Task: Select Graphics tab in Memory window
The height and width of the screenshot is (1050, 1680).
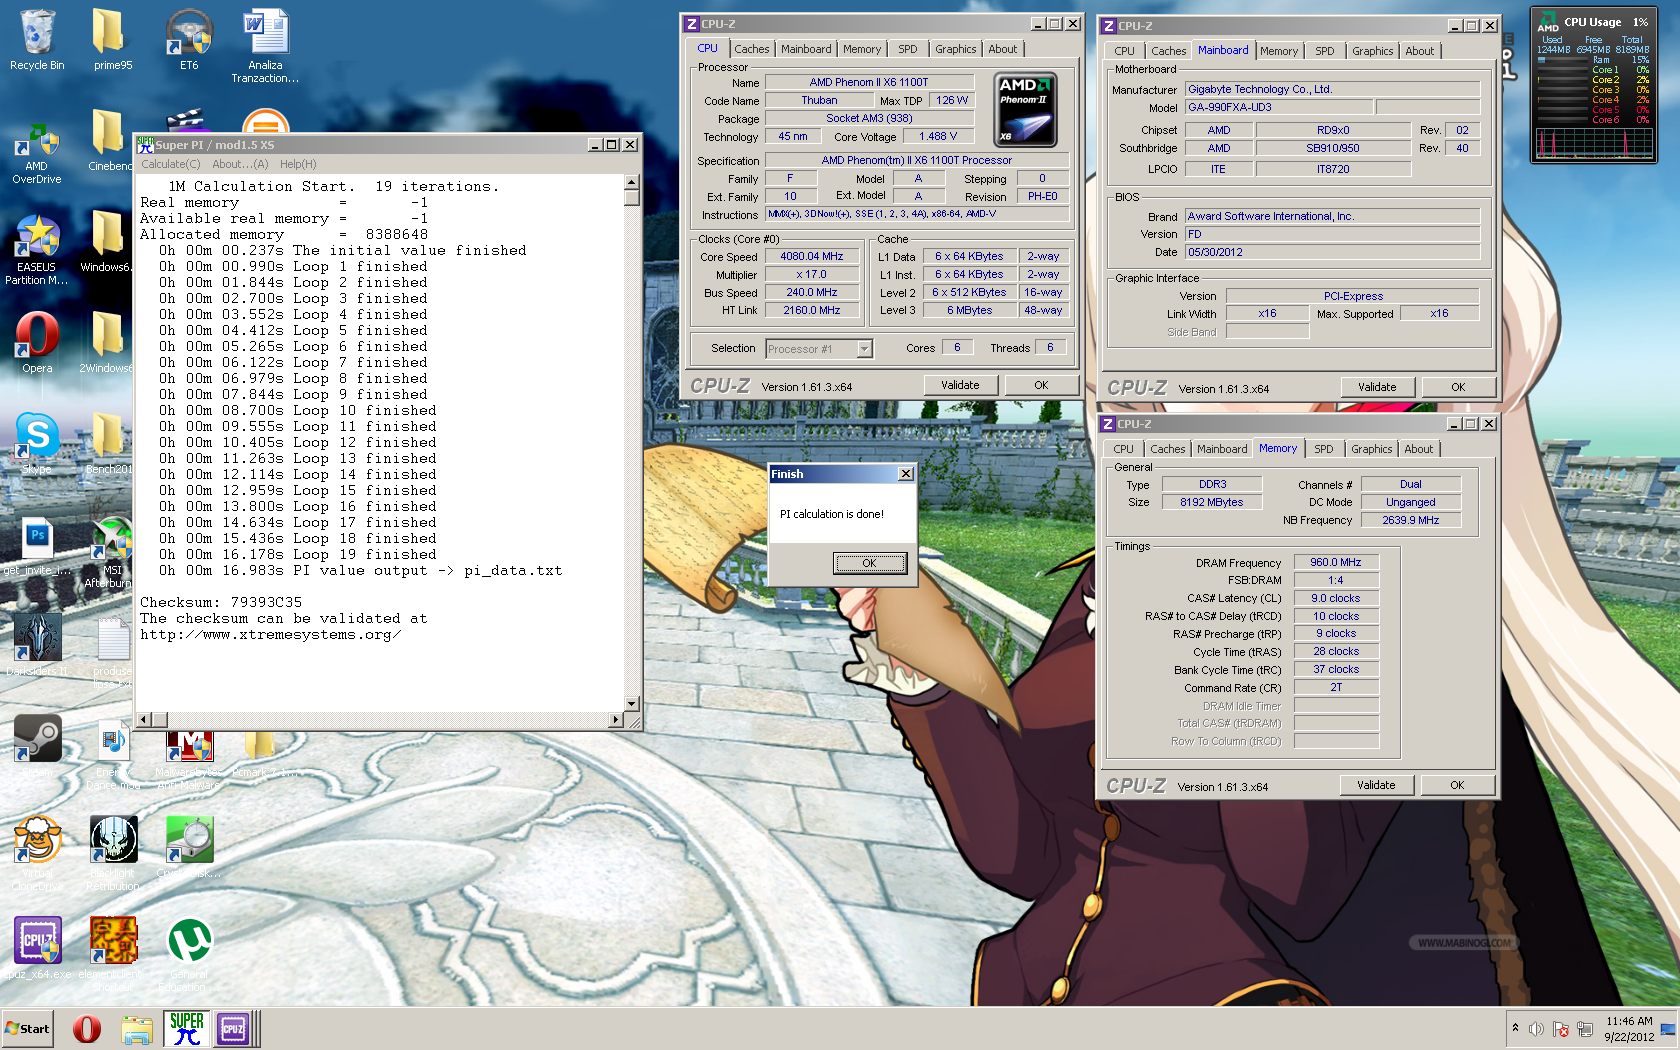Action: coord(1371,449)
